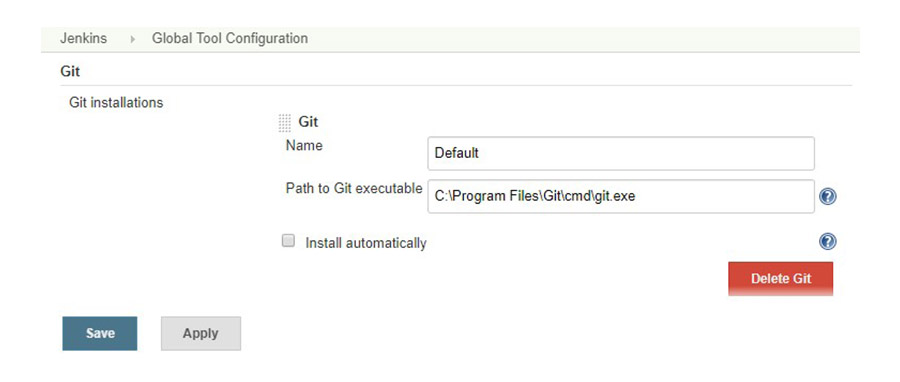Click the Git title beside drag handle
Viewport: 900px width, 382px height.
click(308, 122)
